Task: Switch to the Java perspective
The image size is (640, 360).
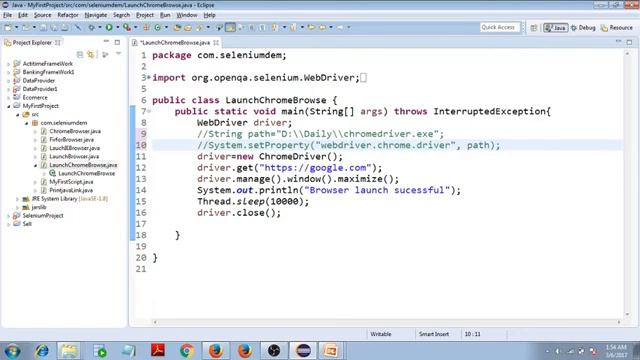Action: (x=556, y=28)
